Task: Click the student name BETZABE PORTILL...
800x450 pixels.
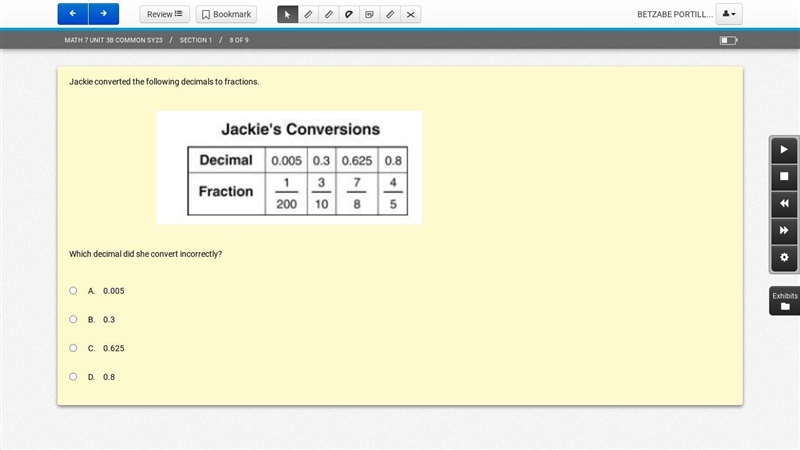Action: [x=674, y=14]
